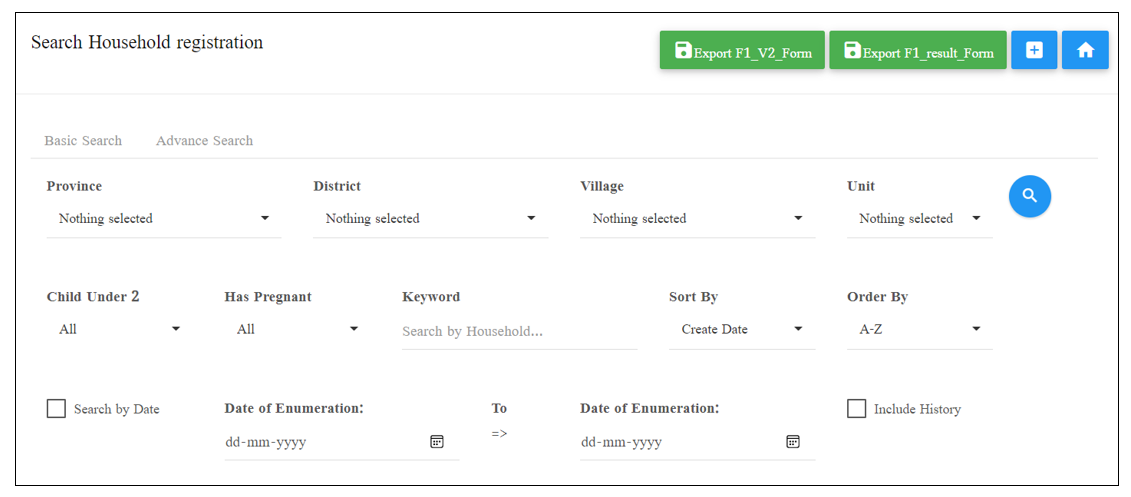
Task: Open the Sort By Create Date dropdown
Action: pos(742,330)
